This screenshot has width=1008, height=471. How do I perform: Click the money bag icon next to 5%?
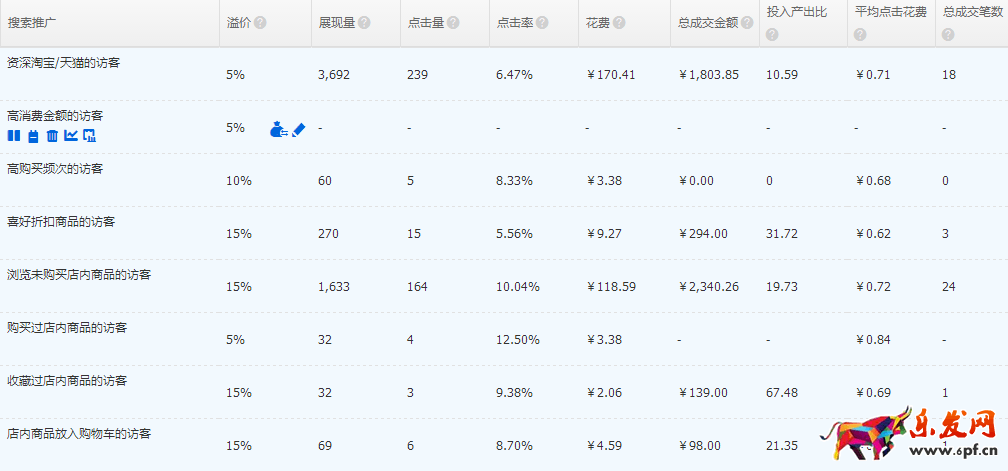click(278, 129)
